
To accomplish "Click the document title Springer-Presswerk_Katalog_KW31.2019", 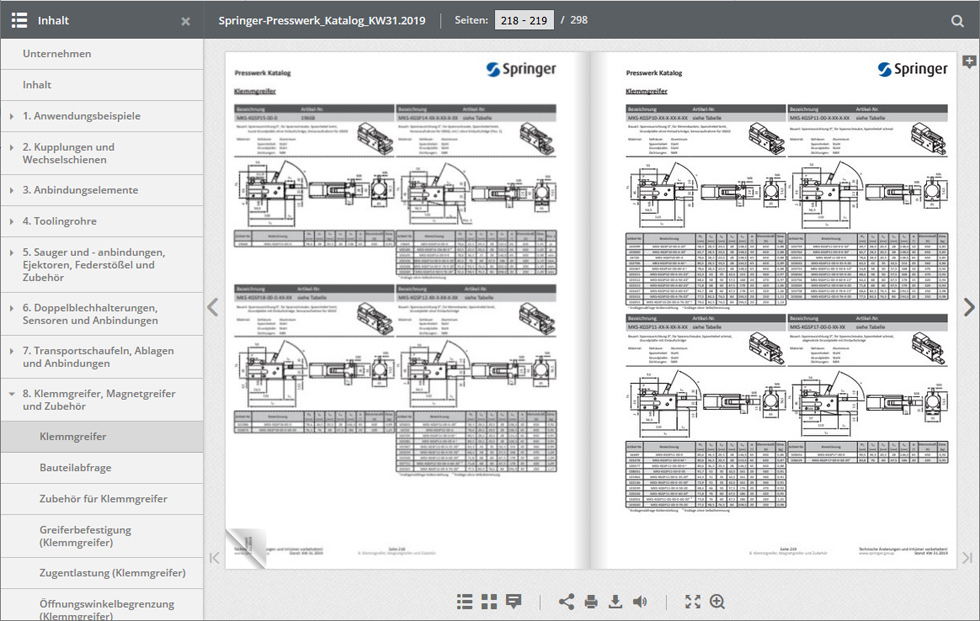I will click(x=322, y=21).
